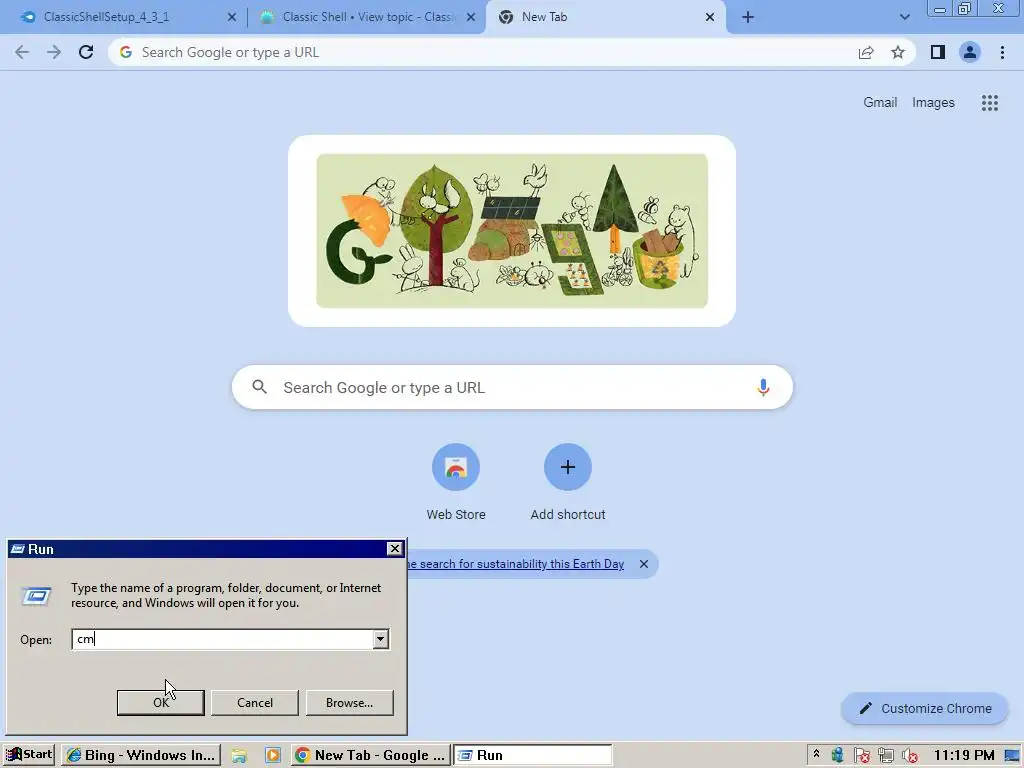Click Browse... in the Run dialog
The height and width of the screenshot is (768, 1024).
[x=349, y=703]
